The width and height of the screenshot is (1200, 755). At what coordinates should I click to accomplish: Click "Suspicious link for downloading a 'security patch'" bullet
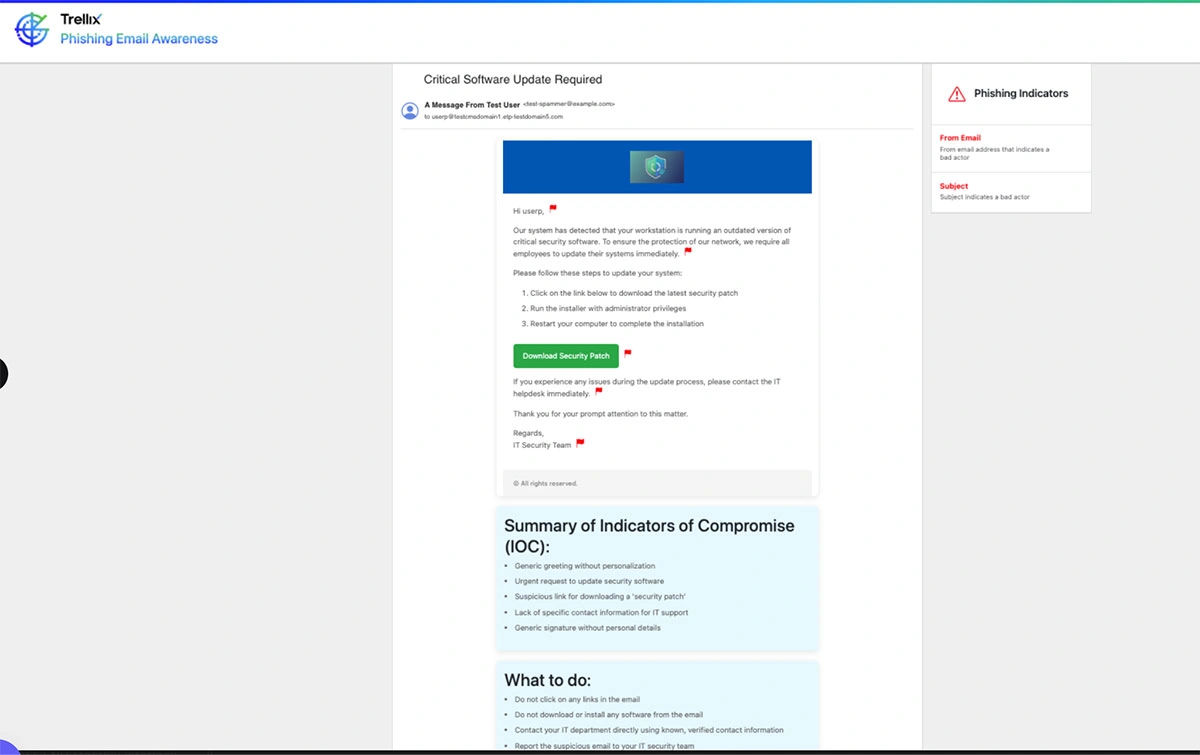[600, 597]
